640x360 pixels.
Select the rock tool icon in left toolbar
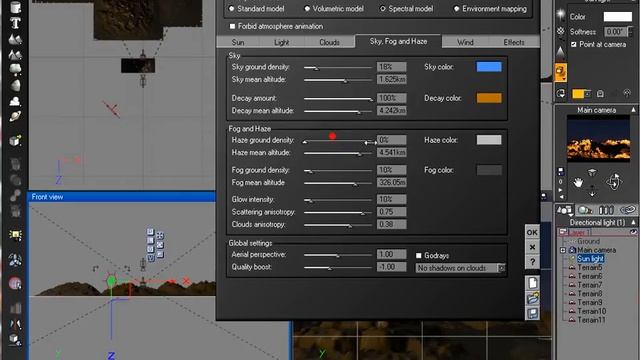click(x=16, y=86)
